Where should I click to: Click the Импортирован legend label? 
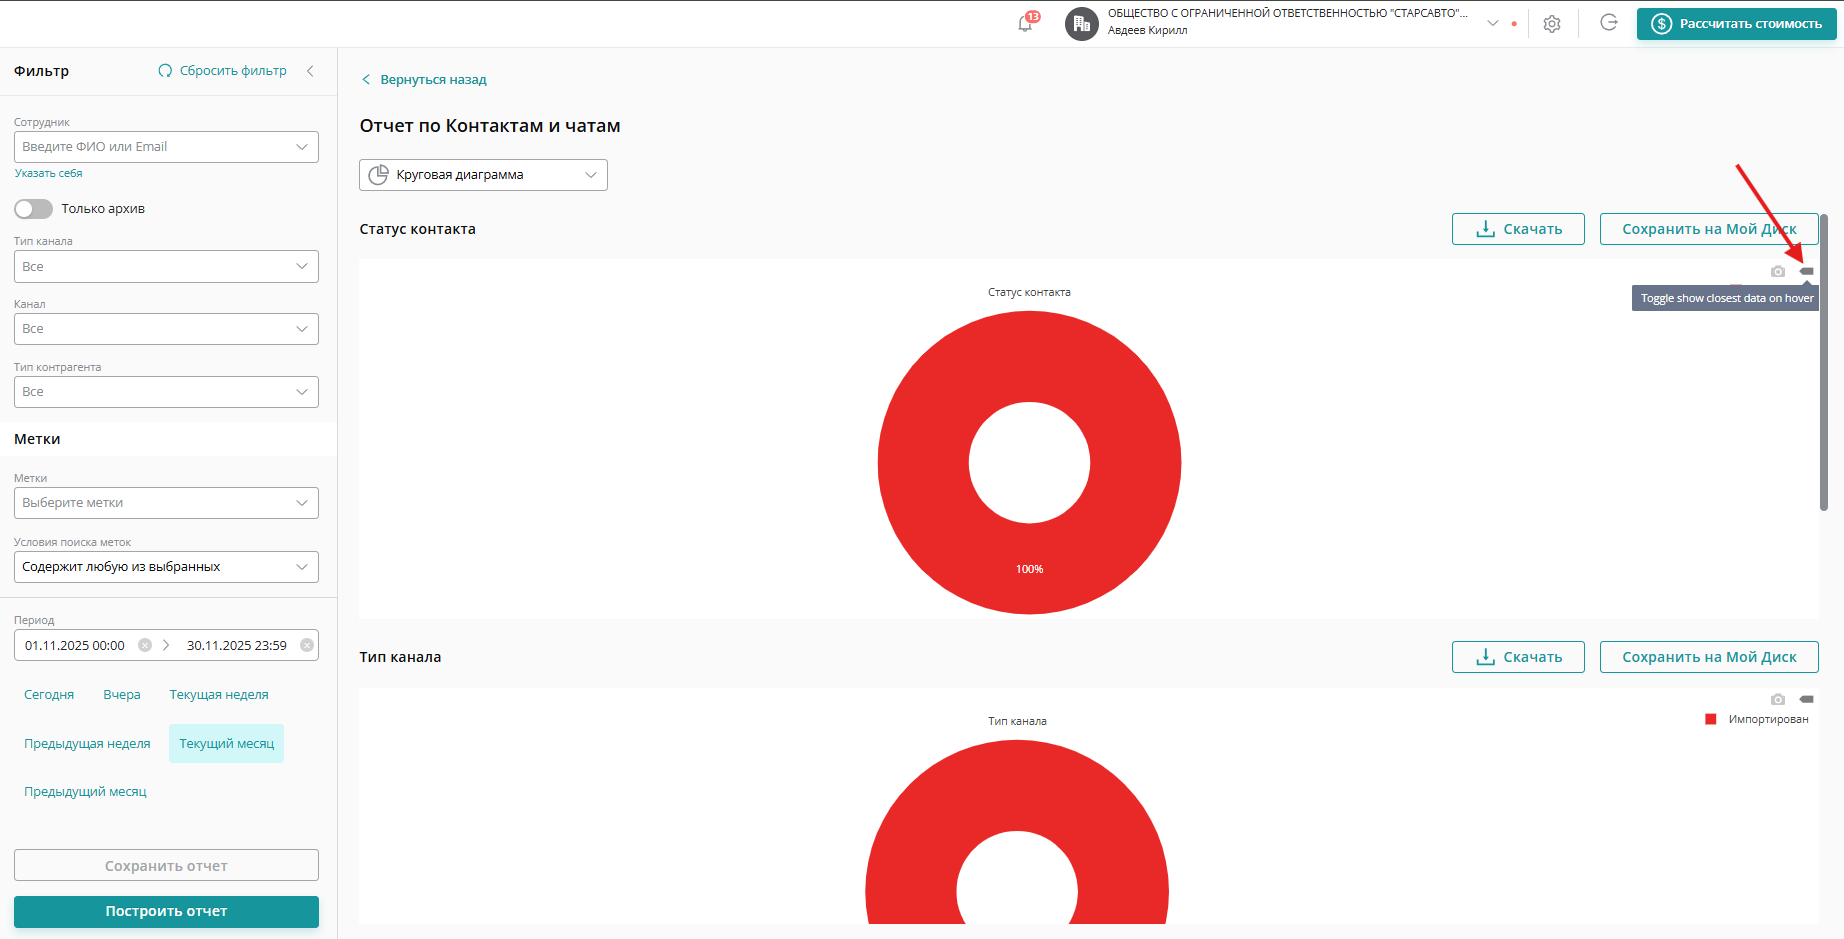pos(1768,719)
